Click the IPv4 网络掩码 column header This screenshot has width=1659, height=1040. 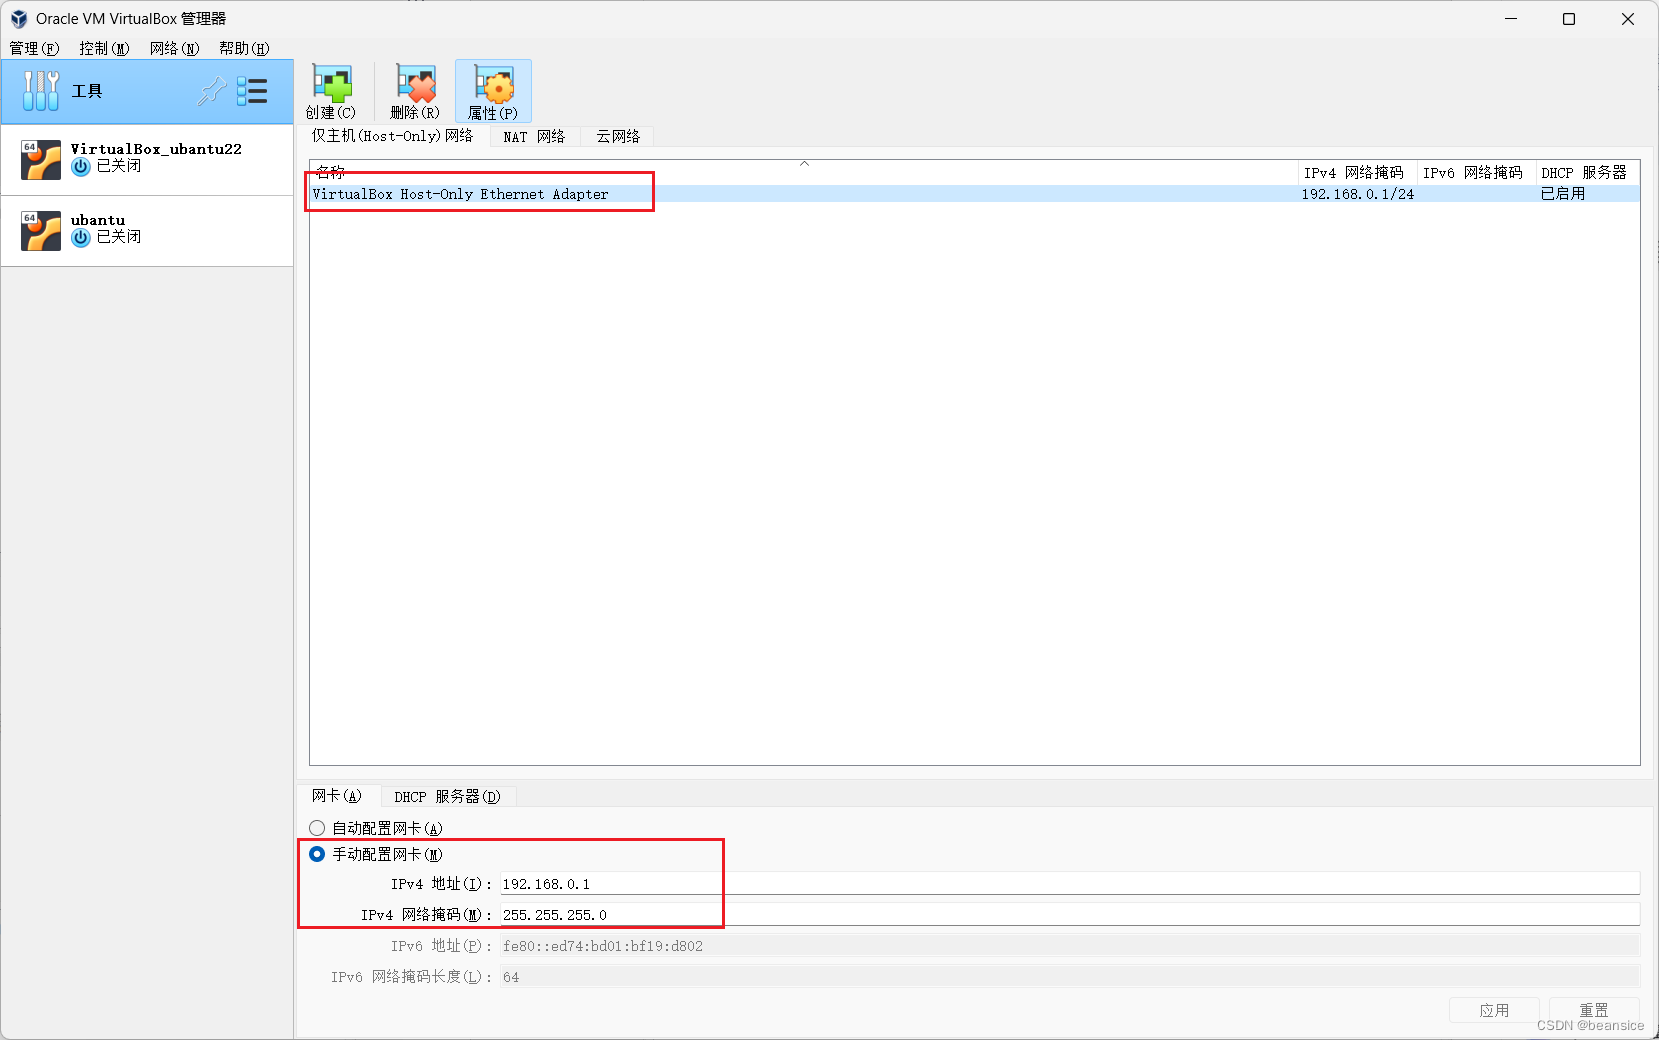[x=1358, y=172]
